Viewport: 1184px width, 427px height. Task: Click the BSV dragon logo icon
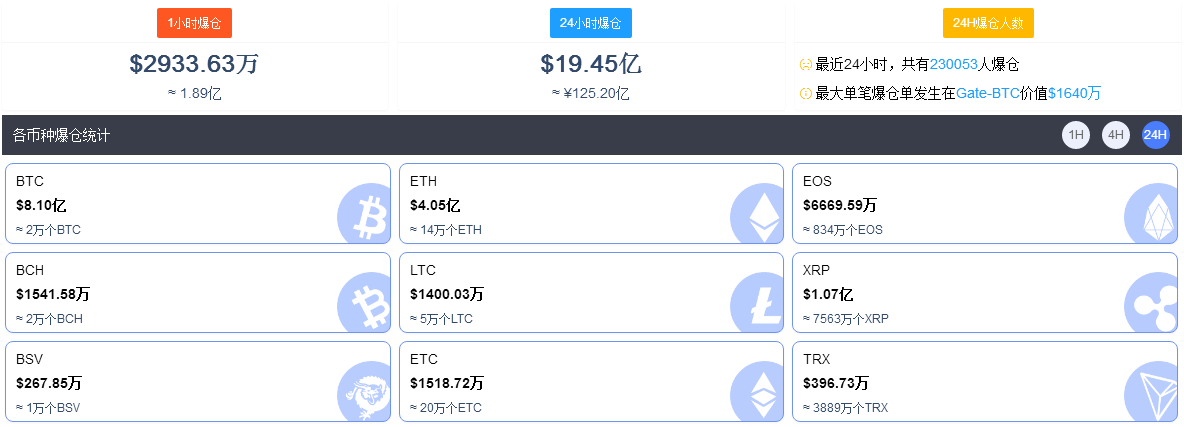click(x=363, y=391)
